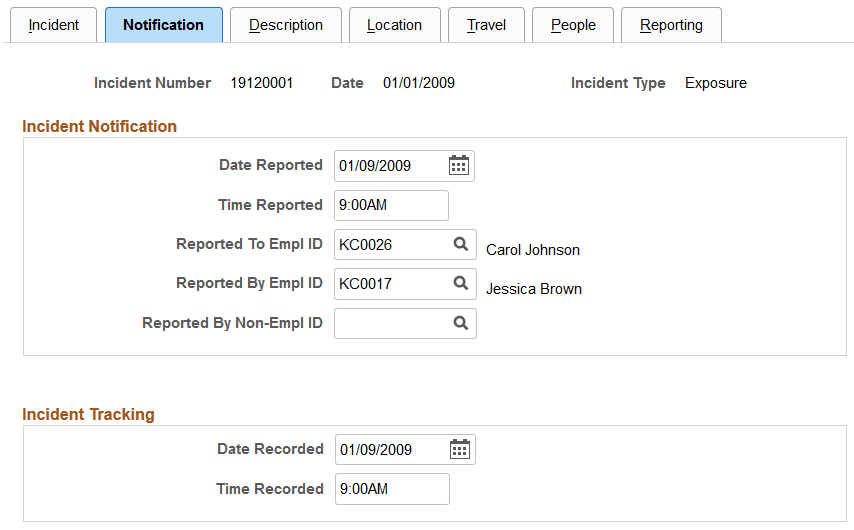Click the Incident Number label
854x530 pixels.
152,83
